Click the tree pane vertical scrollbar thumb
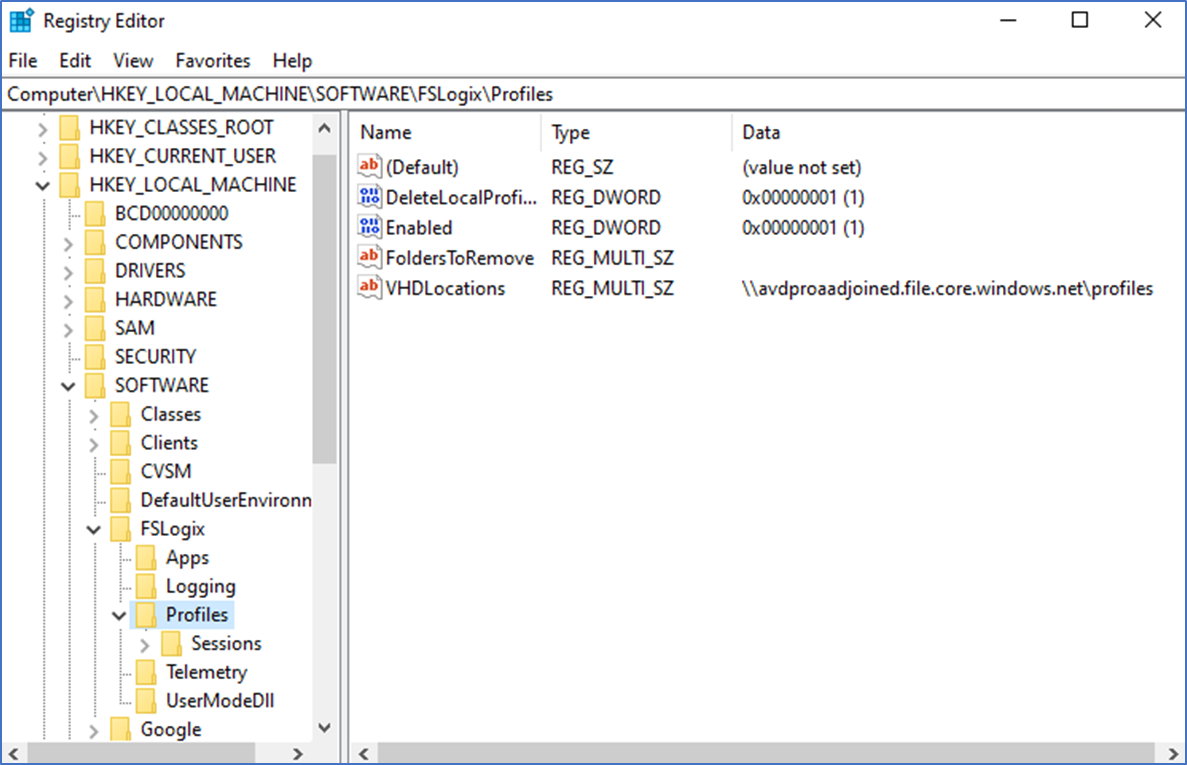 pos(324,309)
